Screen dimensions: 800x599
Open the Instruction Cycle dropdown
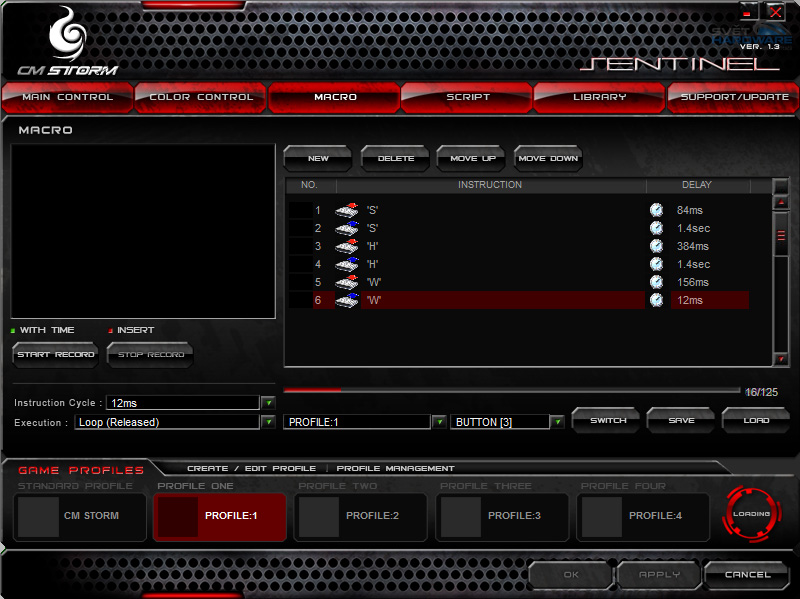[x=267, y=403]
